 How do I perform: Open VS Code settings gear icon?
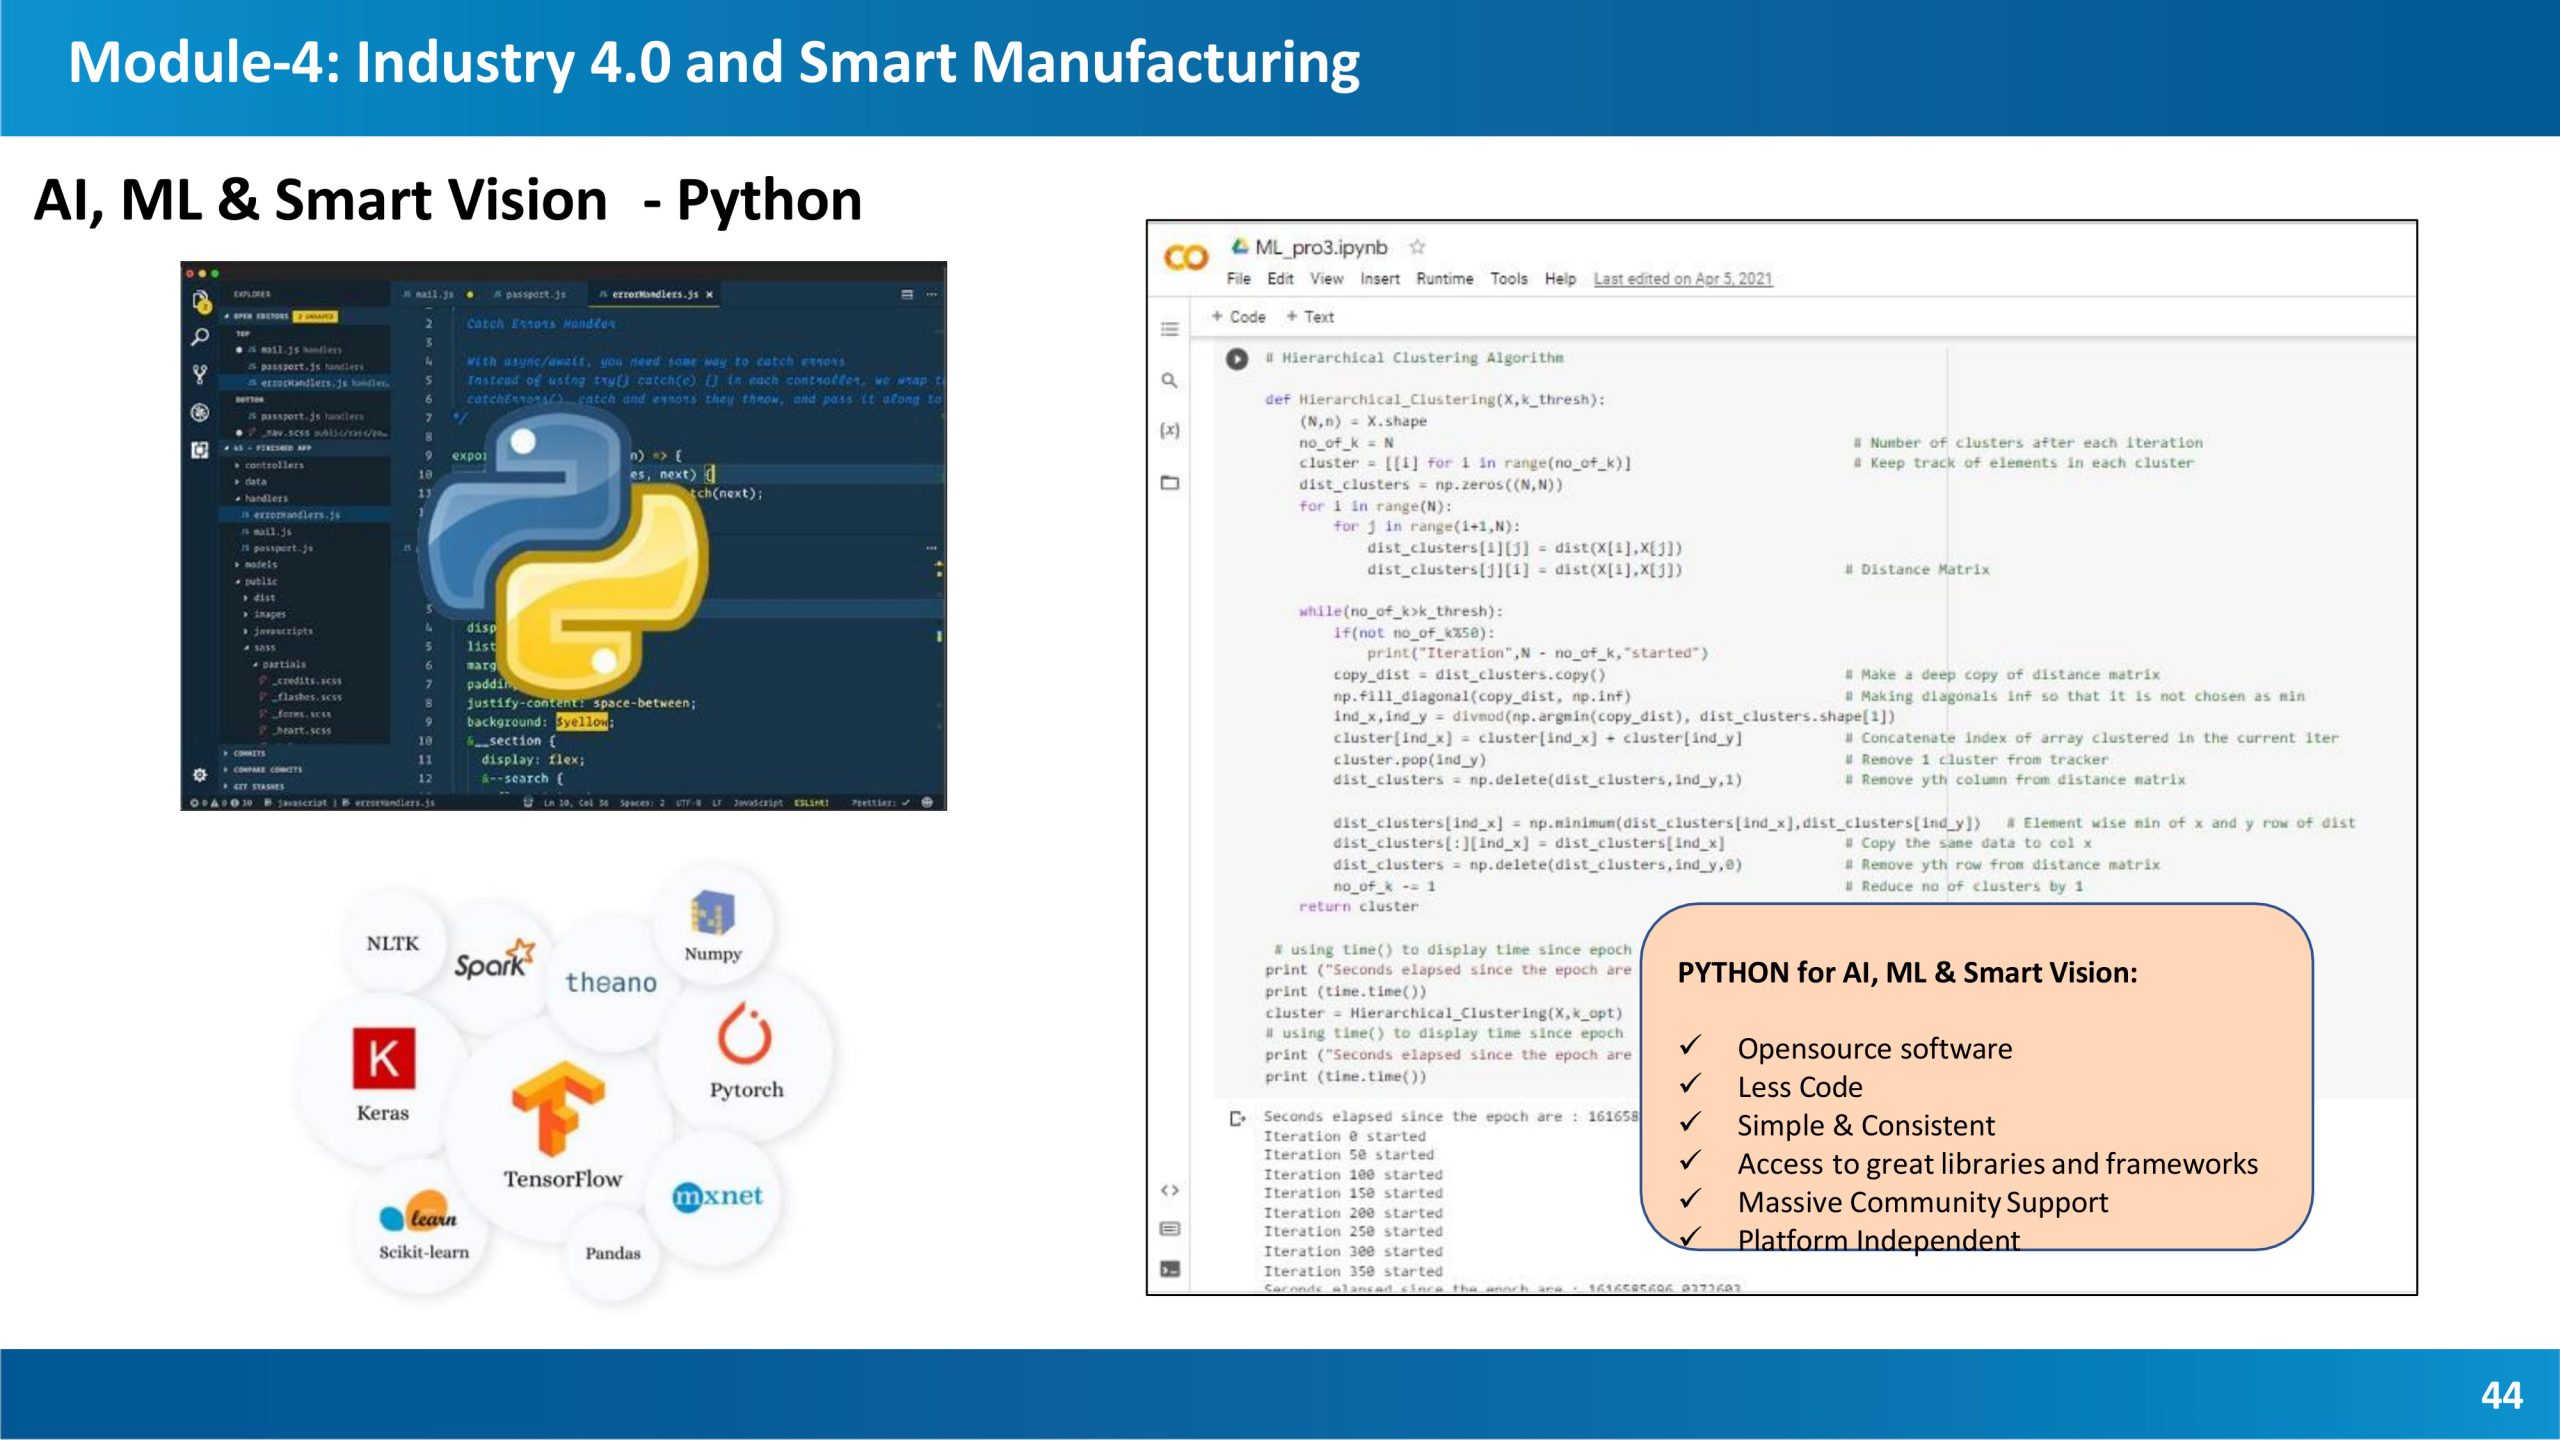(200, 775)
